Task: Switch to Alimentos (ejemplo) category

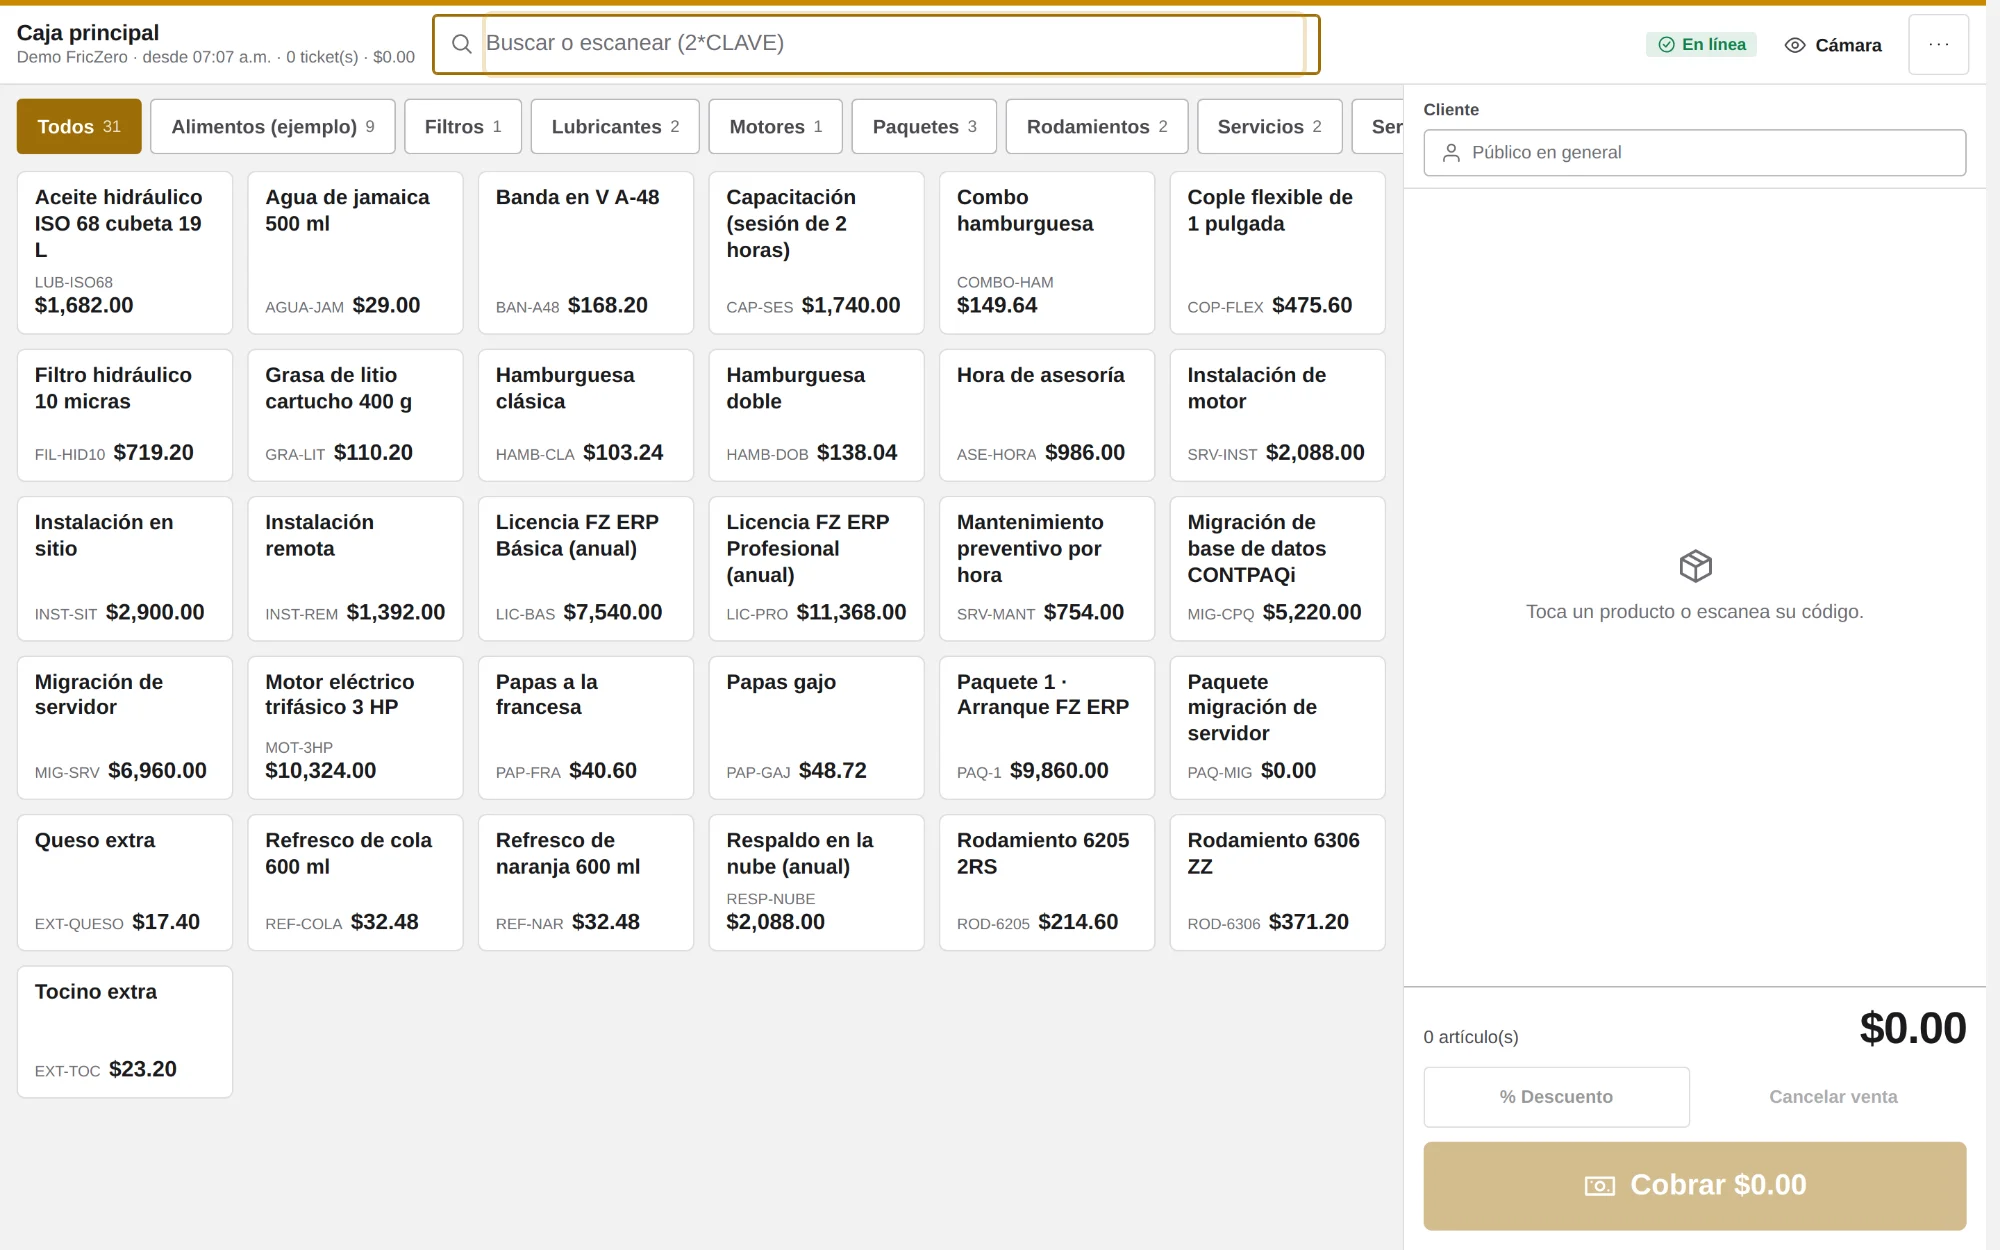Action: tap(272, 126)
